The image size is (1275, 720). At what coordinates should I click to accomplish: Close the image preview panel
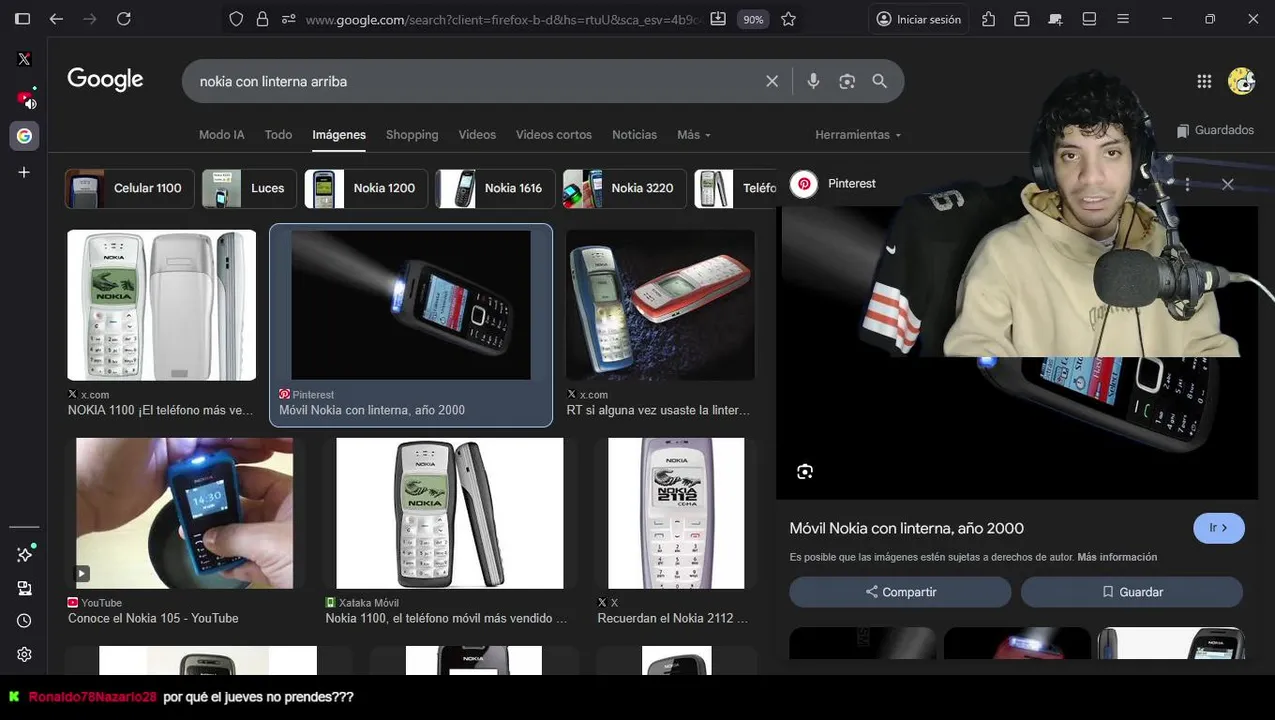1228,184
